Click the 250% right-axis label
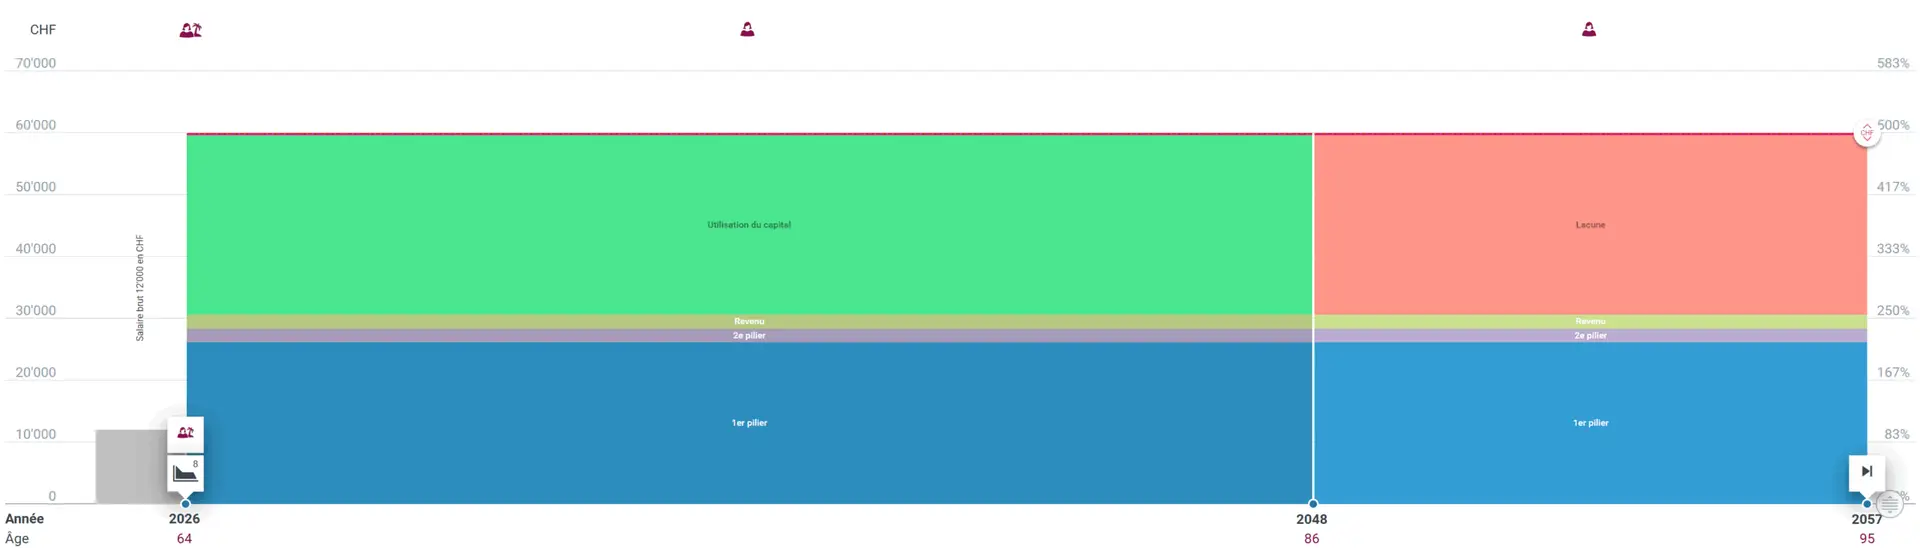Image resolution: width=1920 pixels, height=548 pixels. (x=1893, y=311)
